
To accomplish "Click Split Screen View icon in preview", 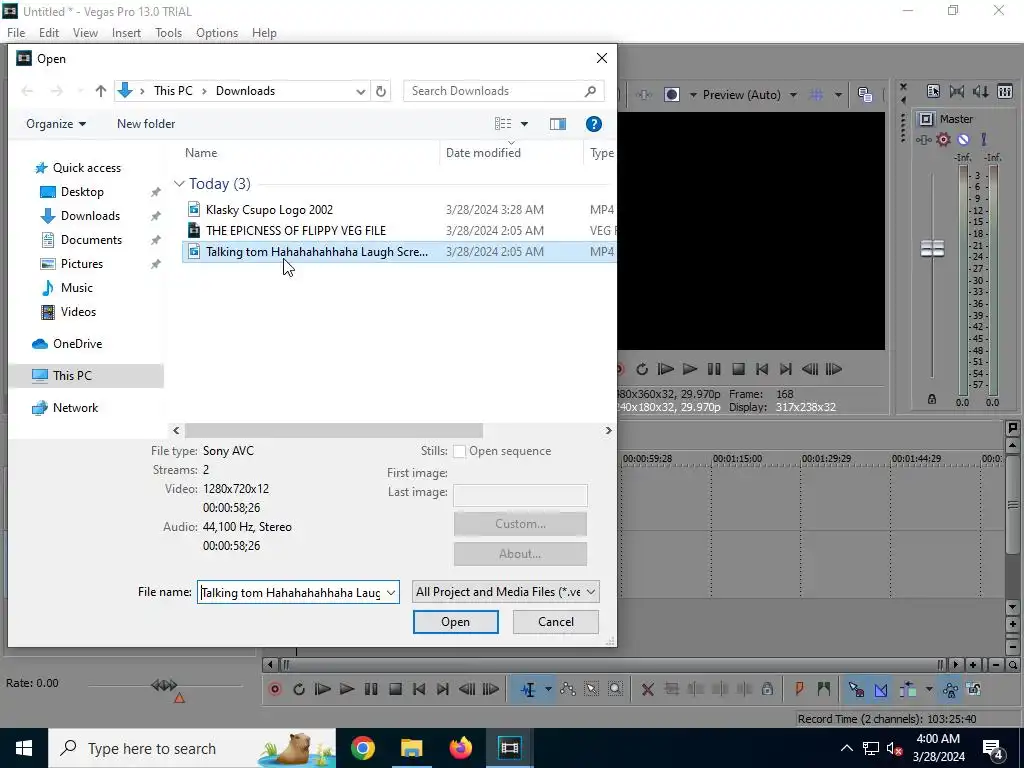I will click(671, 95).
